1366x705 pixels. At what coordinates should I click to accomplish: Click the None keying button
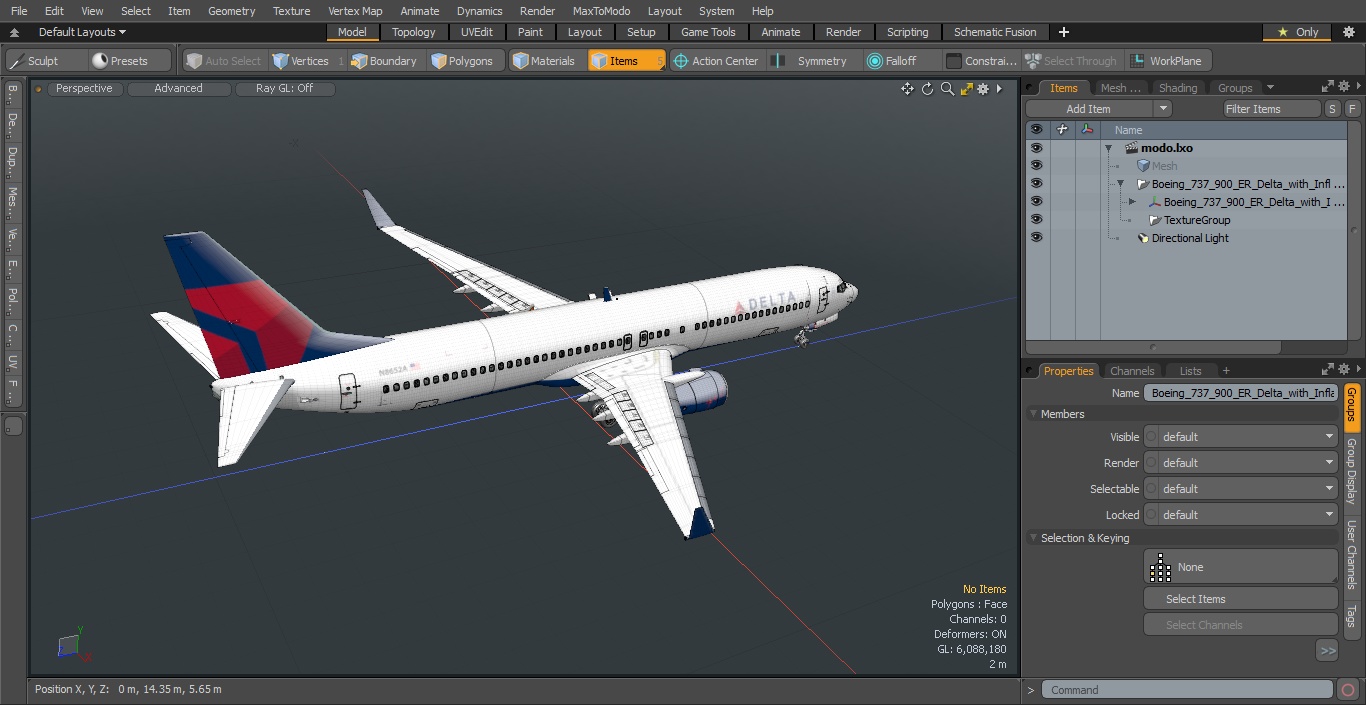[x=1240, y=567]
